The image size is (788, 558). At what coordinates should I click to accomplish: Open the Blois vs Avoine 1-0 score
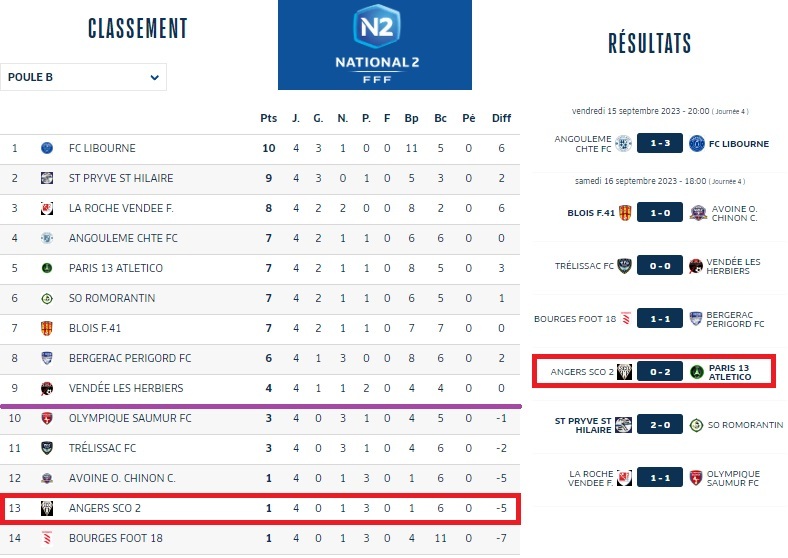coord(660,212)
